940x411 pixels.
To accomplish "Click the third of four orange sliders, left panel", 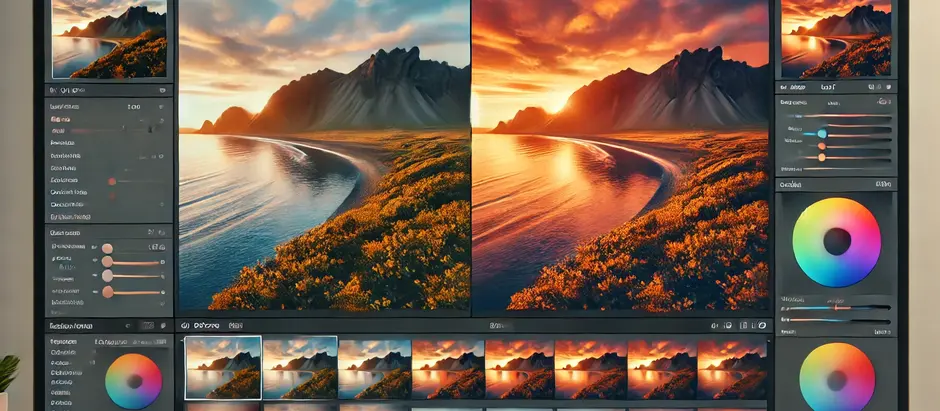I will click(x=131, y=276).
